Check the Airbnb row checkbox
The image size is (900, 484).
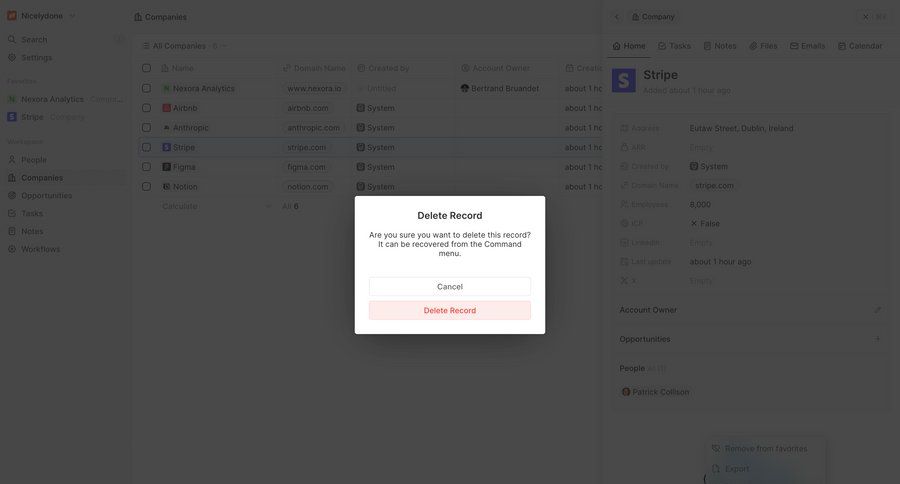(x=146, y=108)
